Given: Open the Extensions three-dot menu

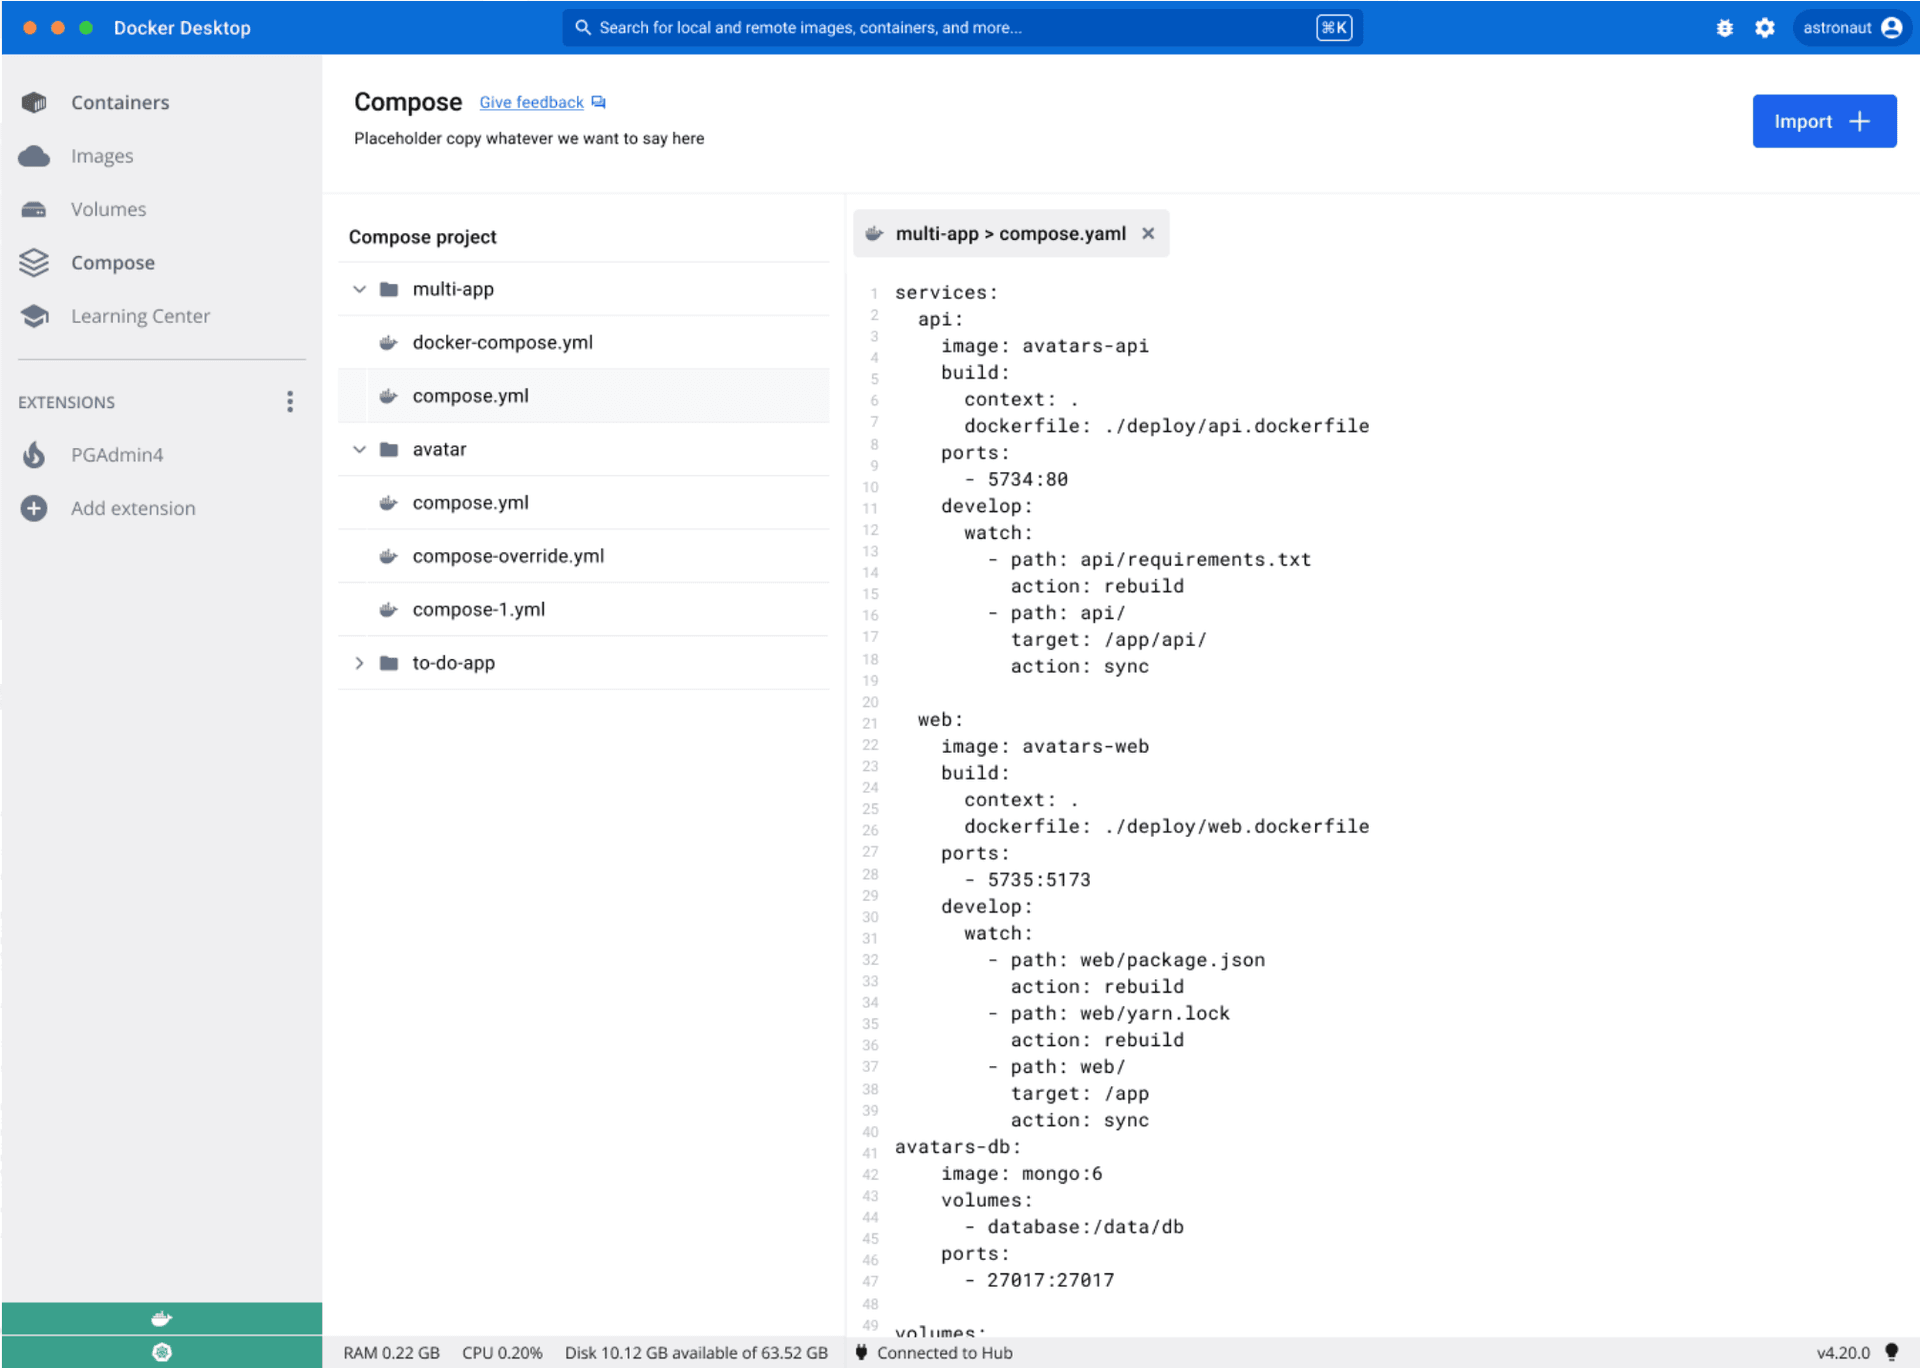Looking at the screenshot, I should click(x=290, y=402).
